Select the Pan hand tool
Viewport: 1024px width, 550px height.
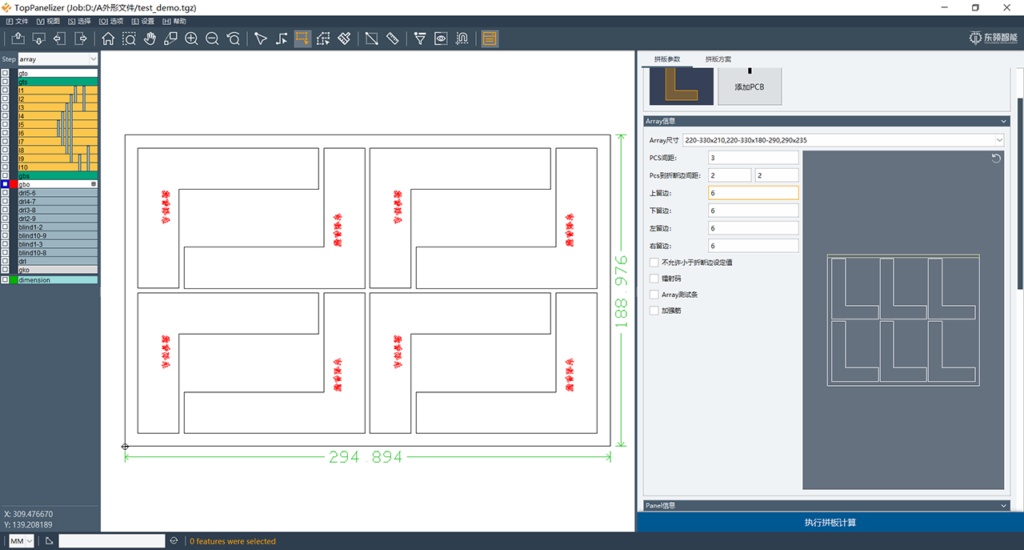pos(150,39)
